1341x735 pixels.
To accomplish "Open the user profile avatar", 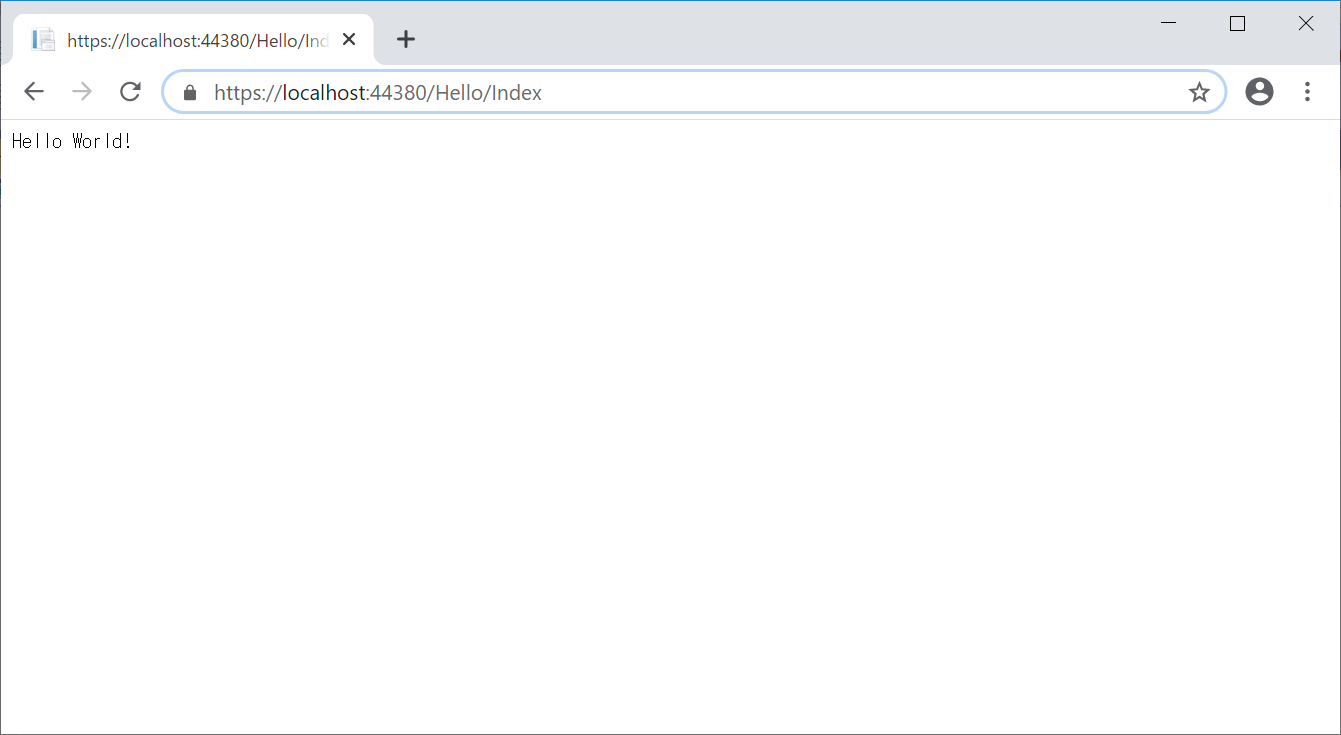I will [x=1259, y=92].
